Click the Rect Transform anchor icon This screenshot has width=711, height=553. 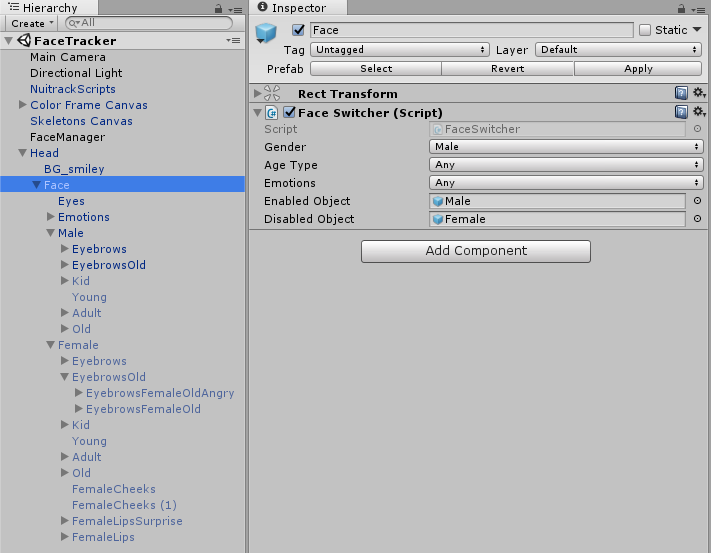click(272, 93)
